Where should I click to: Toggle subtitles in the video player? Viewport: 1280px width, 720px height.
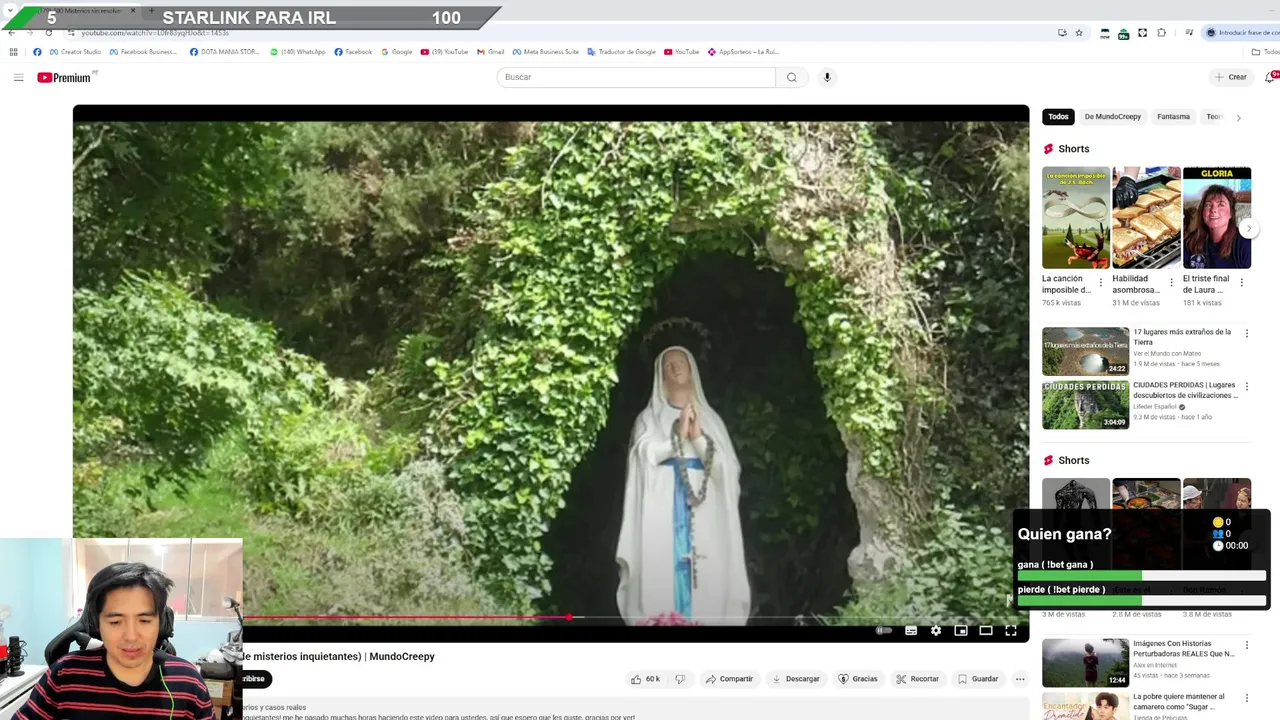(x=911, y=630)
